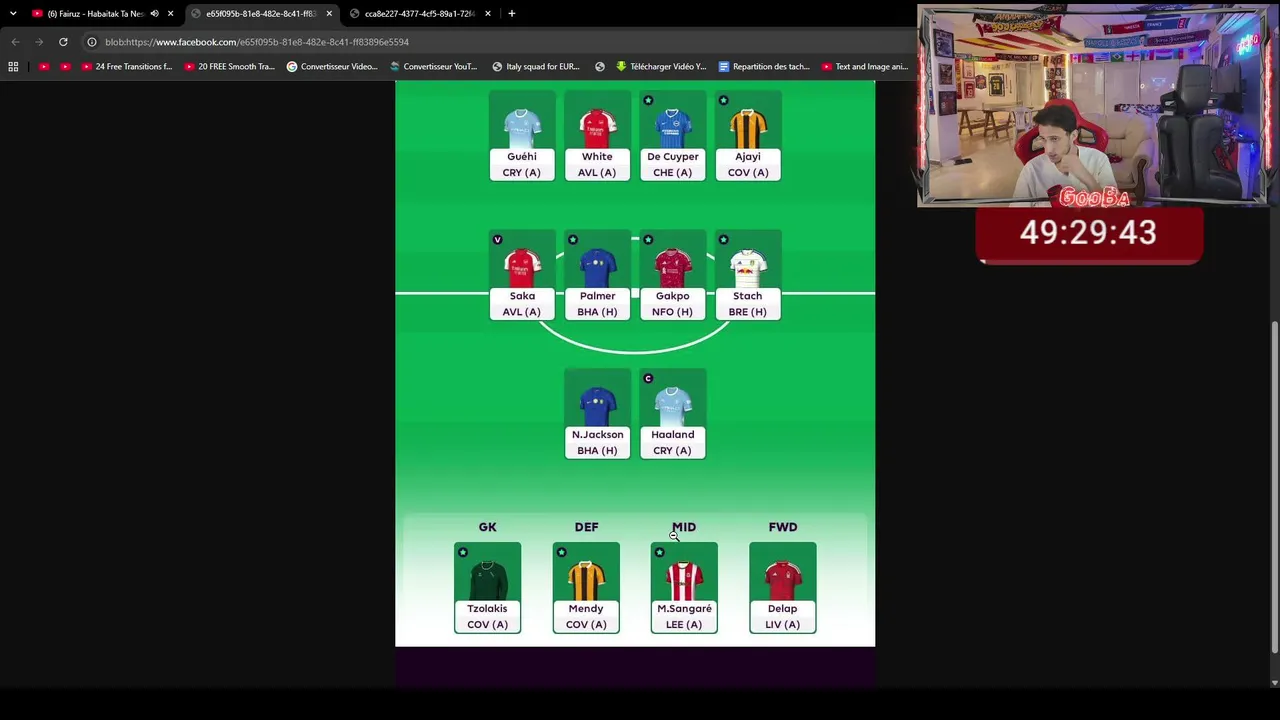Screen dimensions: 1280x720
Task: Select the Gakpo player card
Action: 672,275
